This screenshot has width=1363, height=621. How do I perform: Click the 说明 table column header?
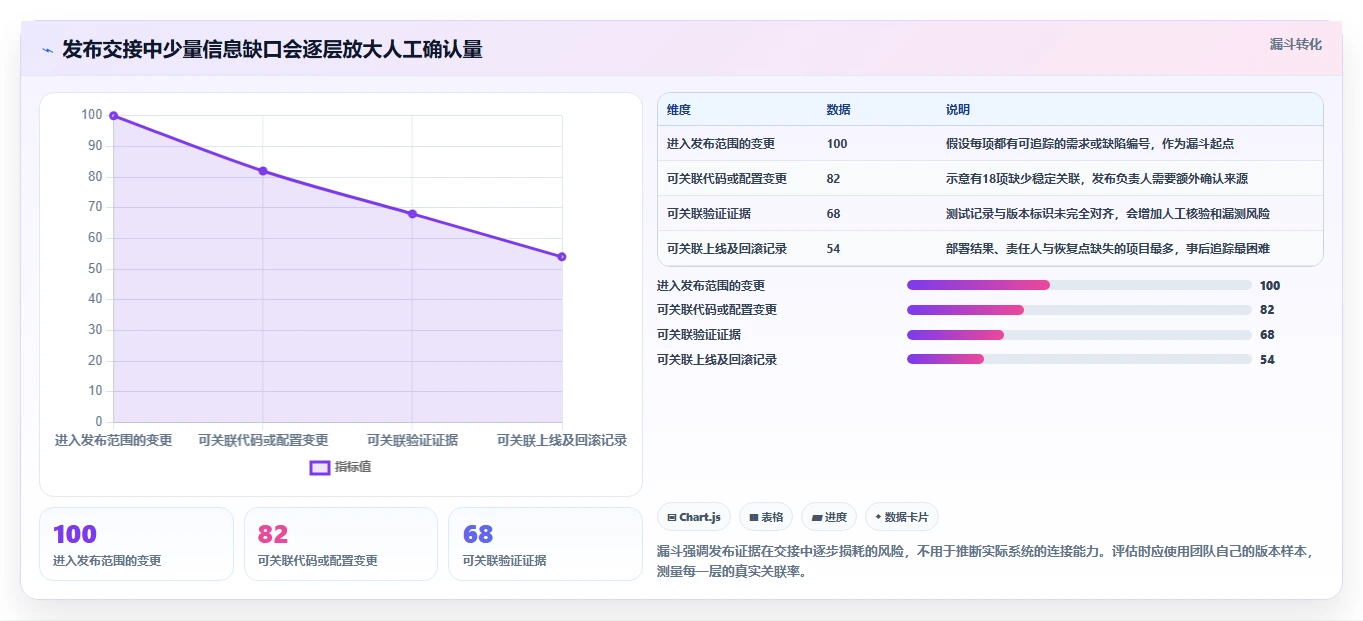point(958,110)
